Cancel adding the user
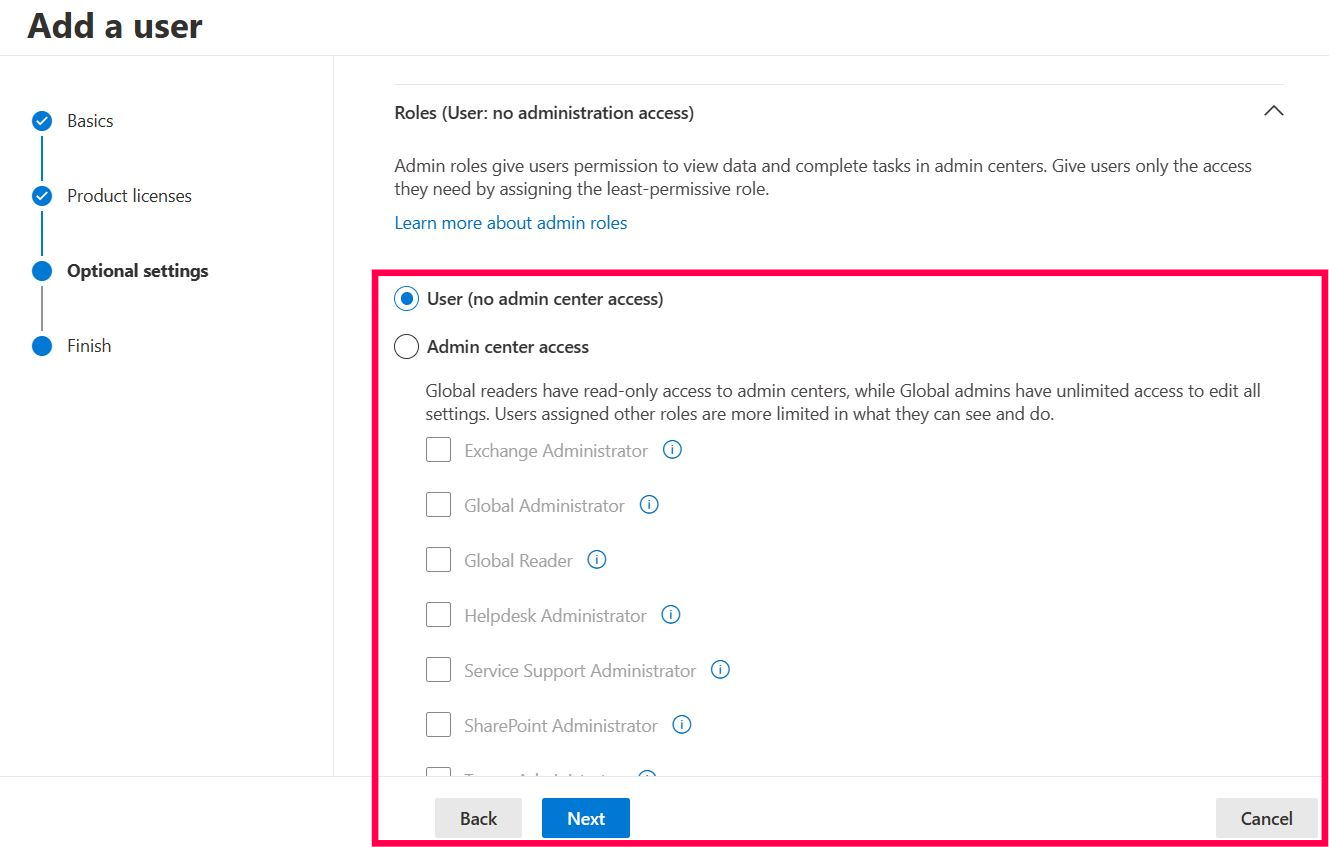Viewport: 1329px width, 855px height. 1266,818
